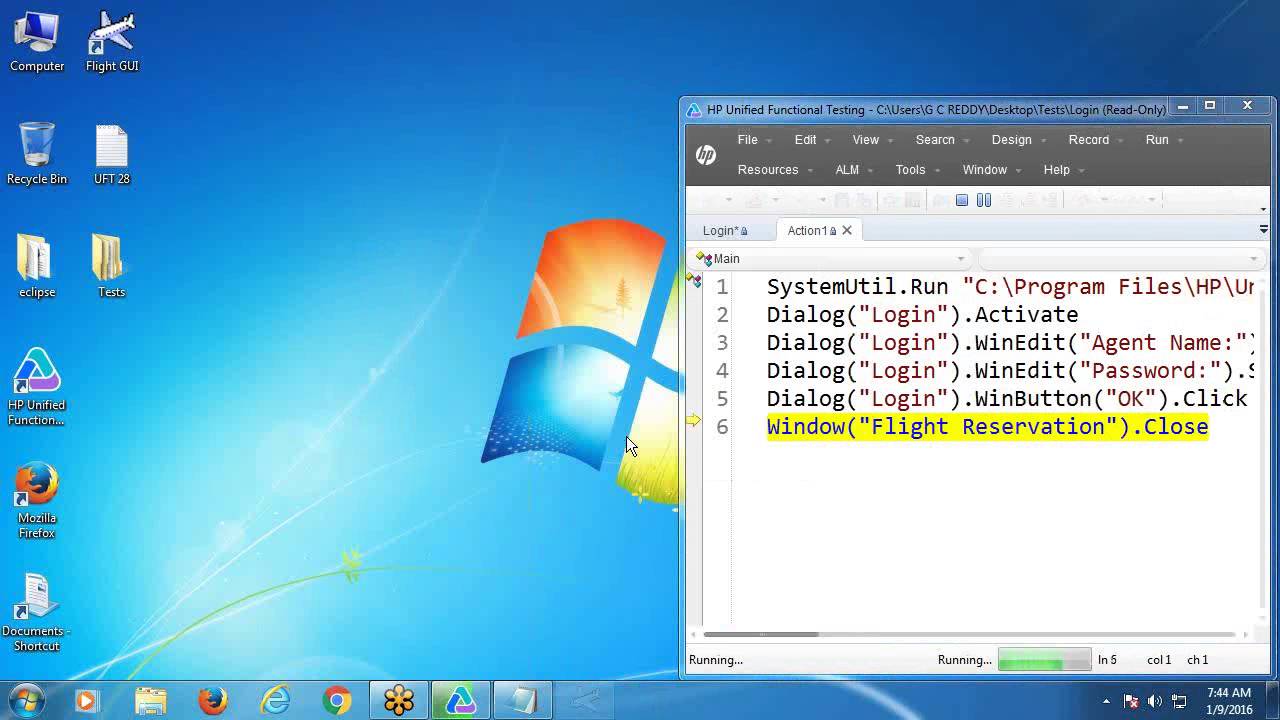The width and height of the screenshot is (1280, 720).
Task: Open the Help menu
Action: tap(1064, 170)
